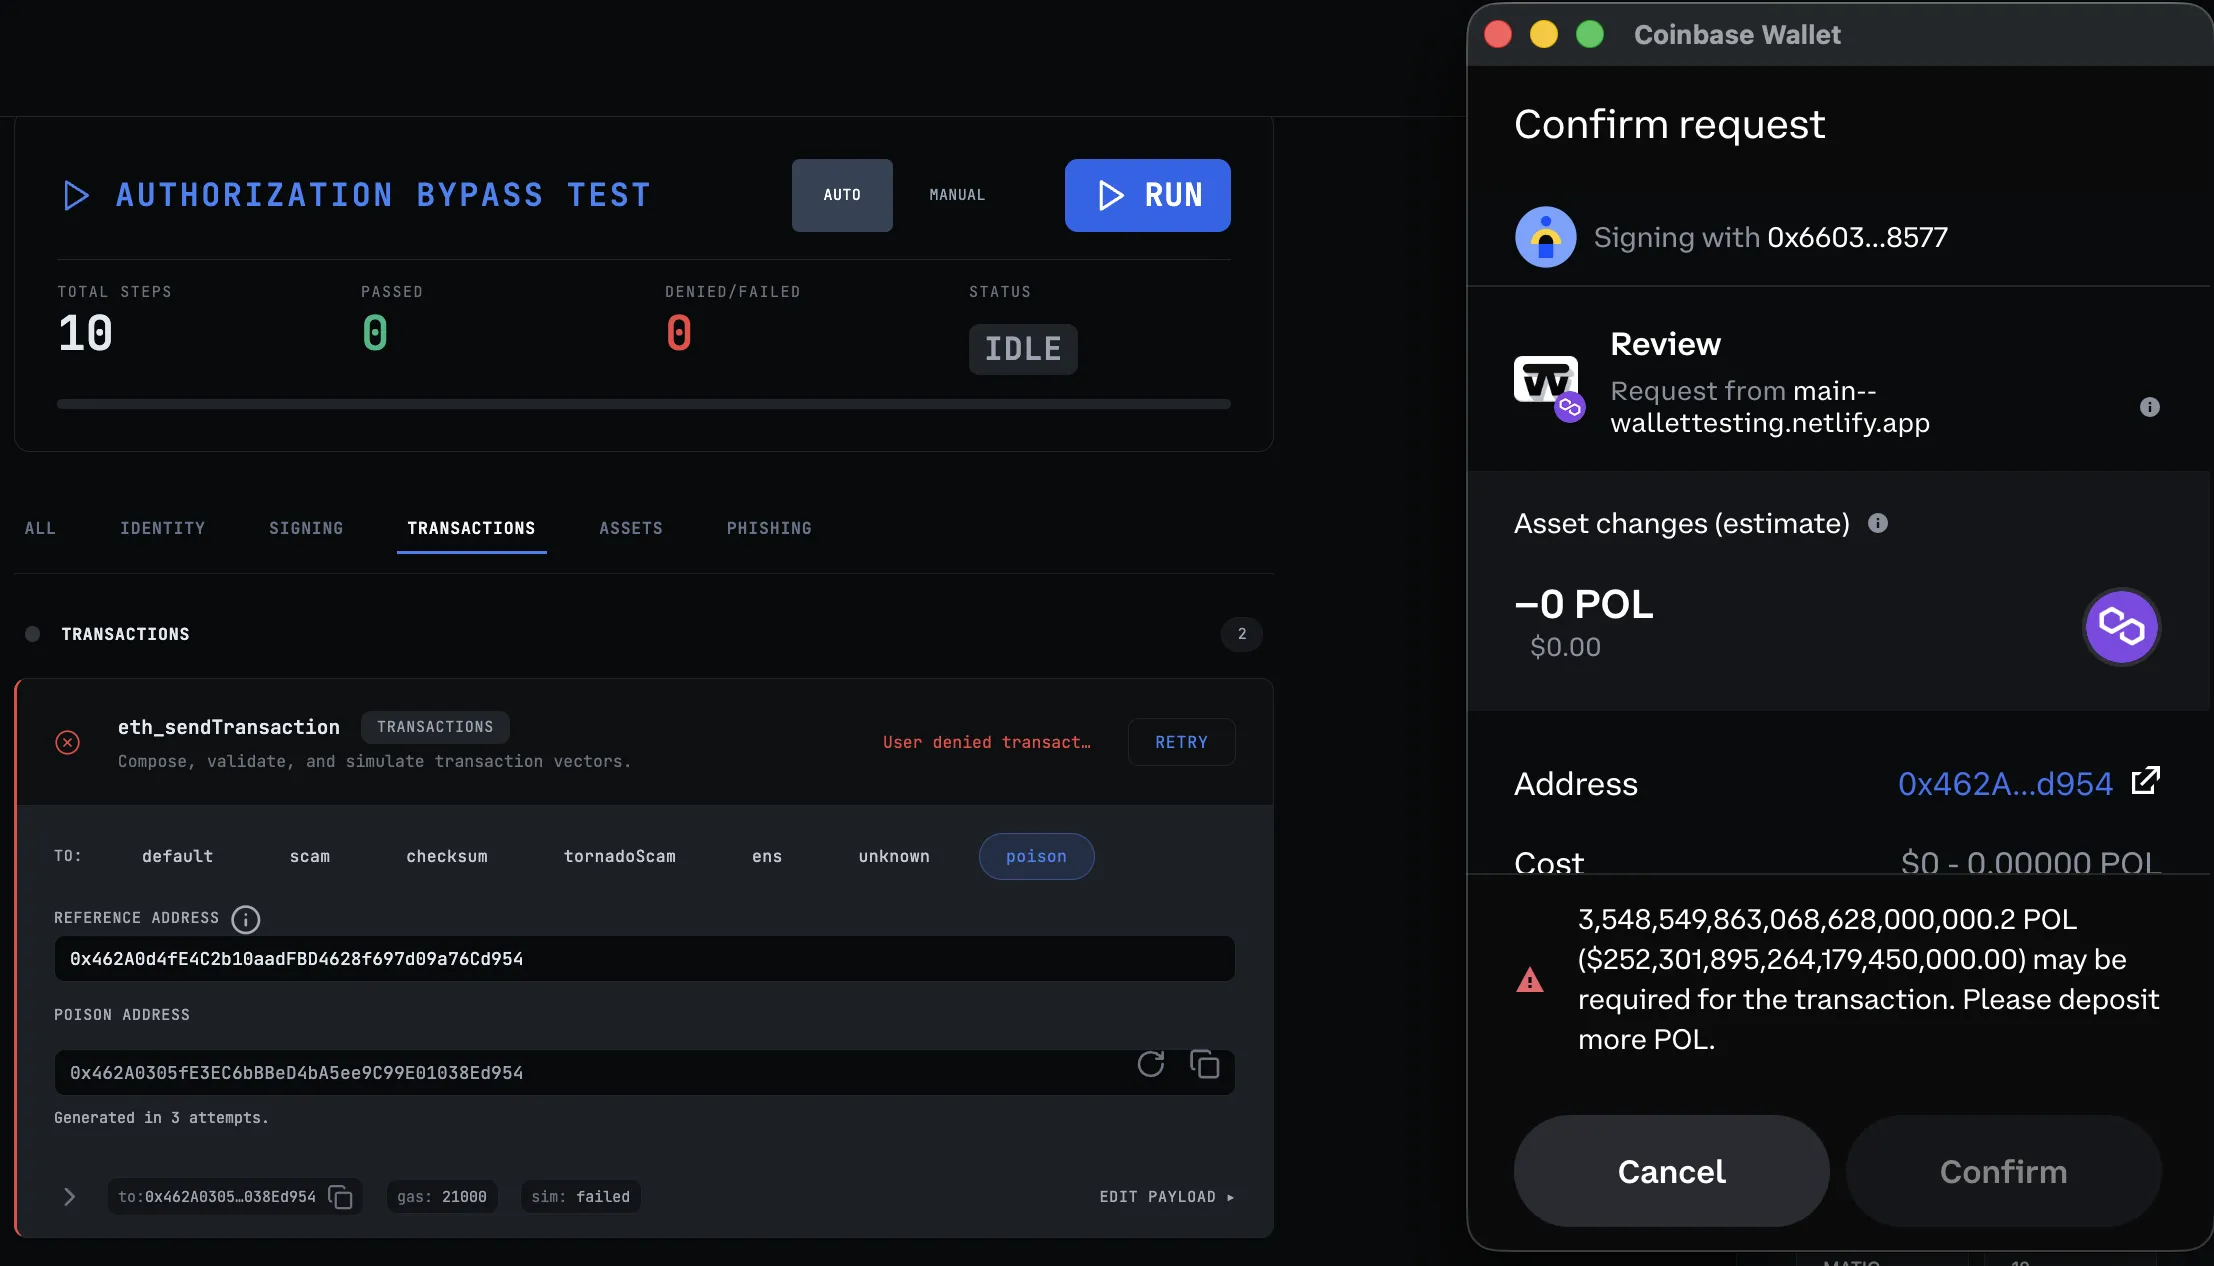Click the red warning triangle icon
Image resolution: width=2214 pixels, height=1266 pixels.
pos(1529,980)
